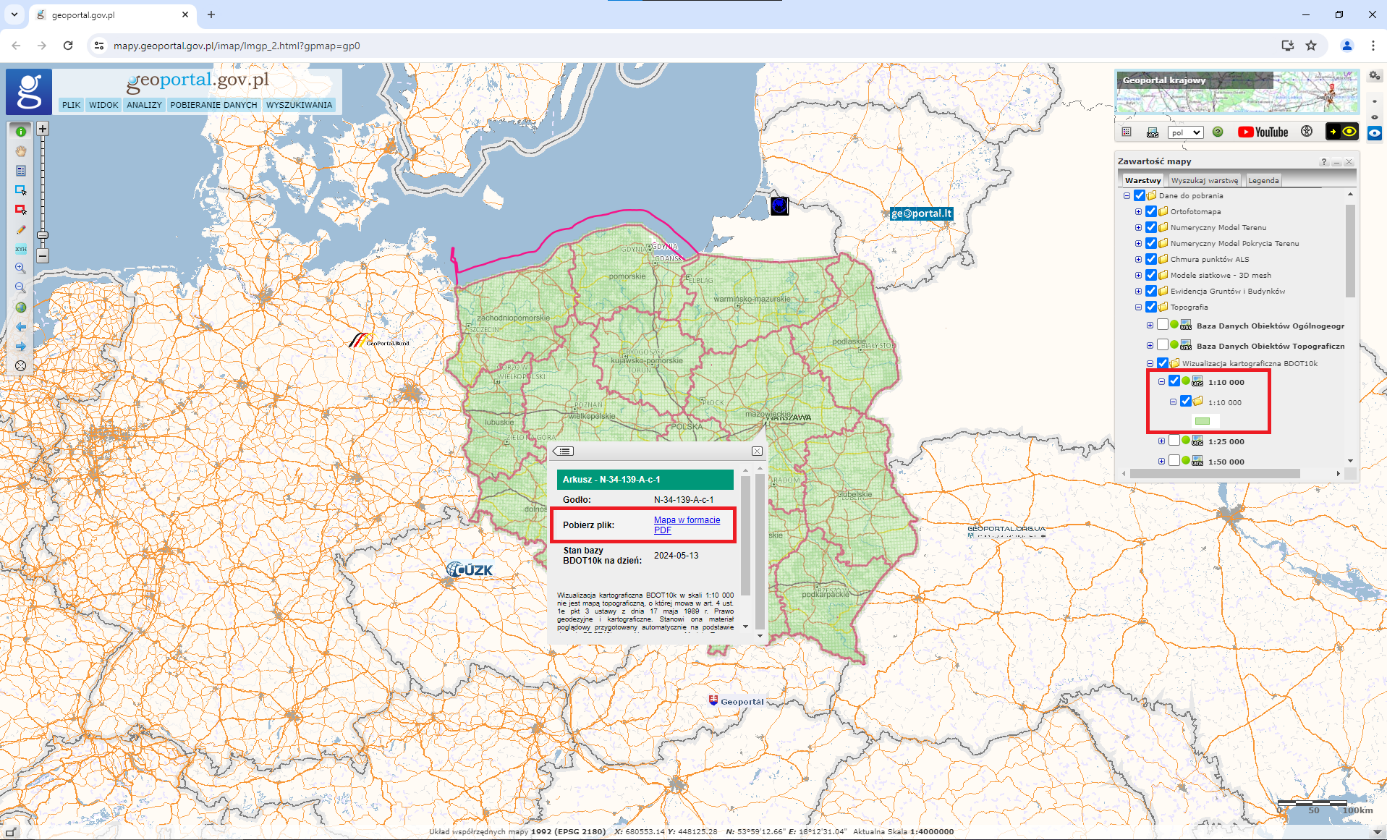This screenshot has height=840, width=1387.
Task: Close the Arkusz N-34-139-A-c-1 popup
Action: pyautogui.click(x=755, y=451)
